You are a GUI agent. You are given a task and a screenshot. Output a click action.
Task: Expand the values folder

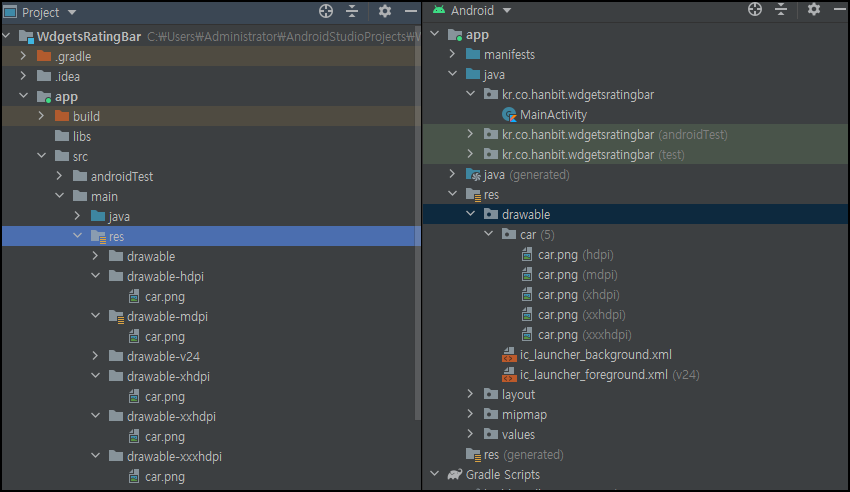click(471, 435)
